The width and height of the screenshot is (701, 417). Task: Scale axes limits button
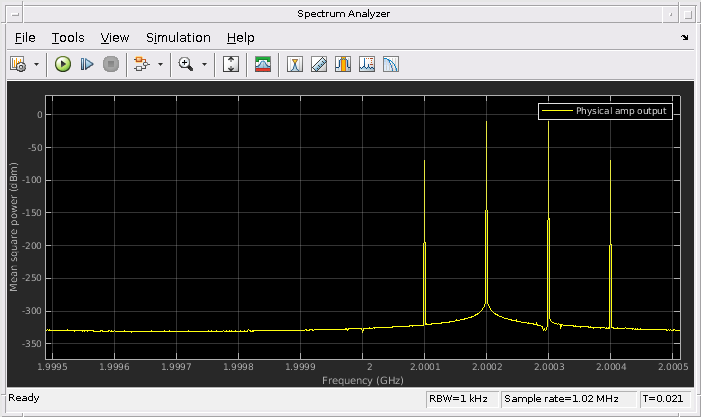tap(231, 64)
